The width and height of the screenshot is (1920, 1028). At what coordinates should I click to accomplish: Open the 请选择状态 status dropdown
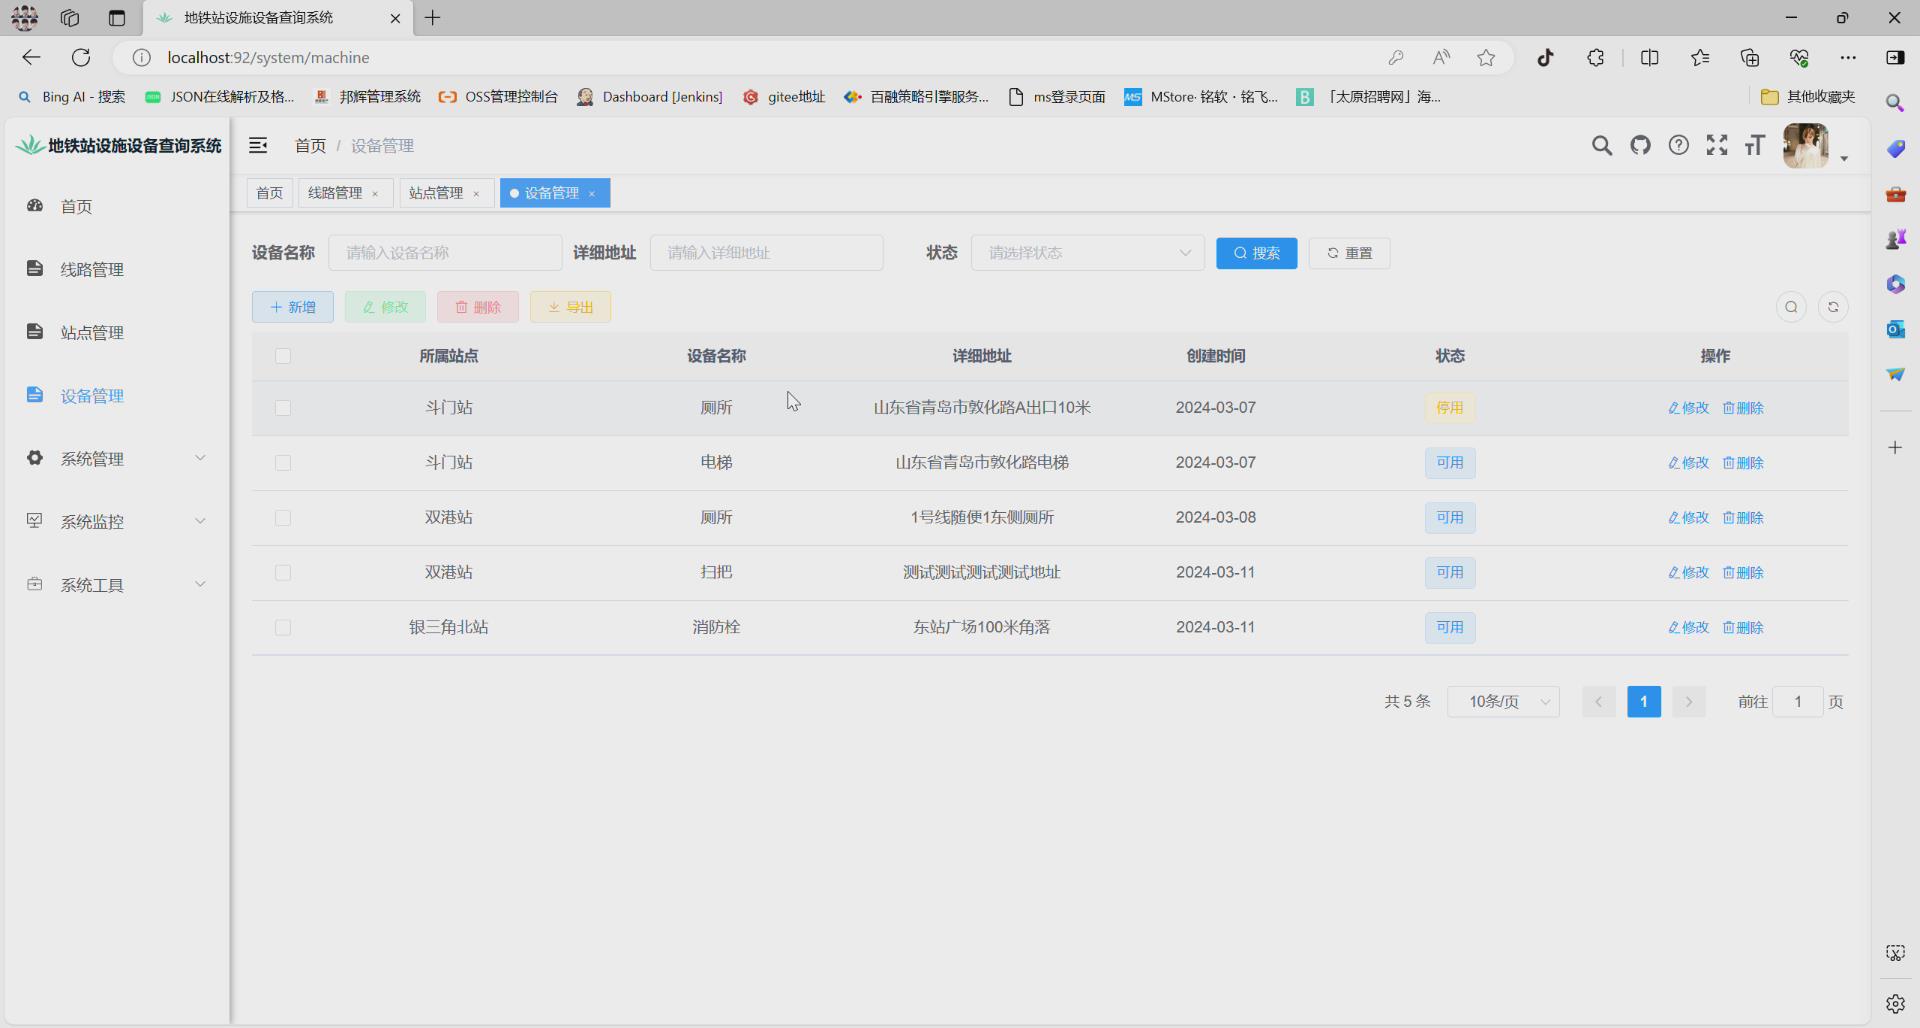[1088, 253]
